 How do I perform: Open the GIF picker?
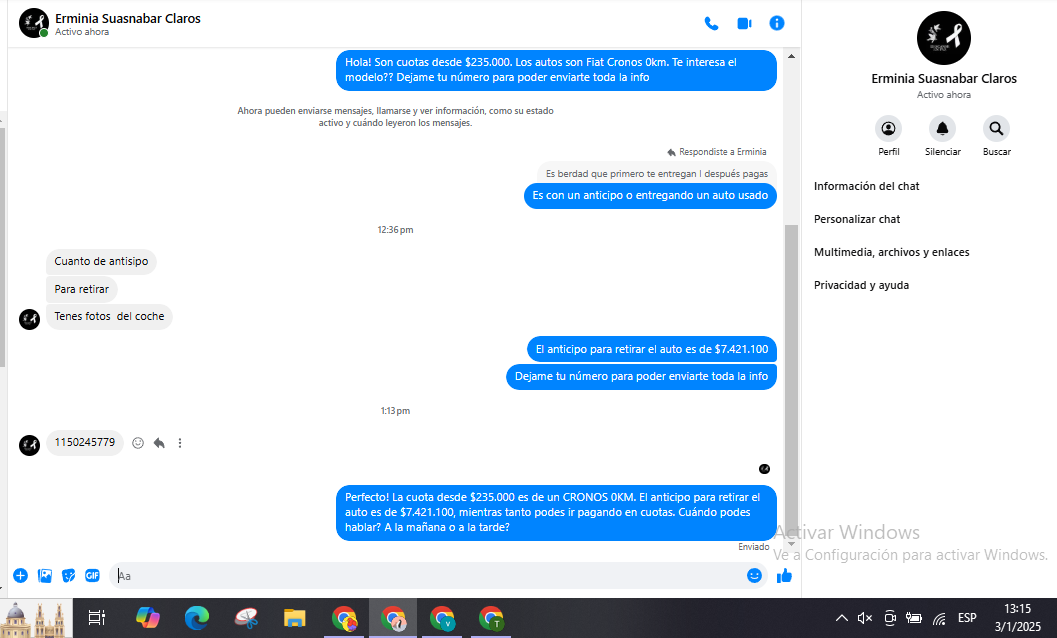click(x=92, y=575)
